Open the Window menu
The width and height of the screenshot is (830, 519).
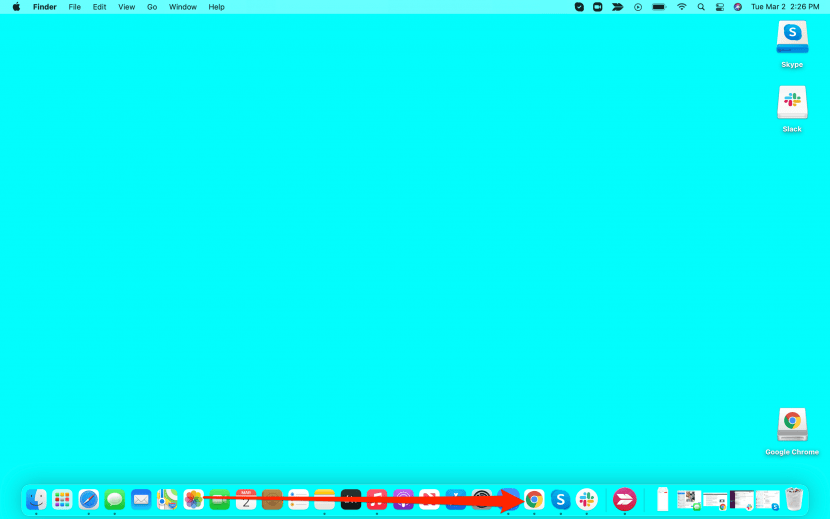point(182,7)
